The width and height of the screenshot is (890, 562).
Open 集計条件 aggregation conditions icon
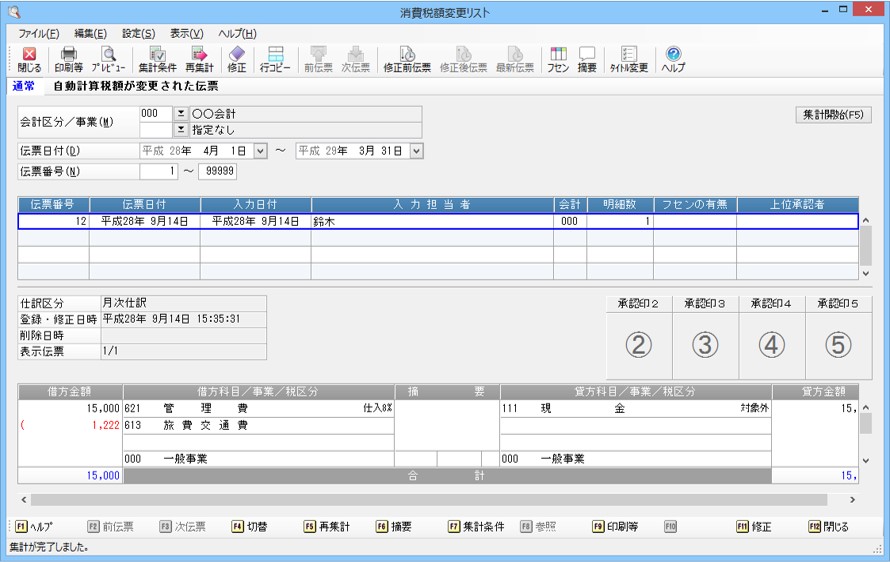[157, 59]
